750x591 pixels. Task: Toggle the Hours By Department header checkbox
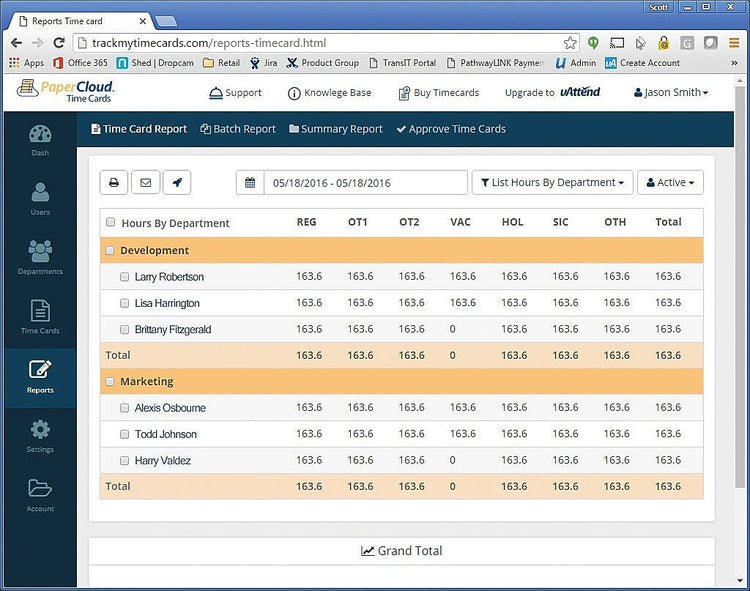click(x=110, y=222)
